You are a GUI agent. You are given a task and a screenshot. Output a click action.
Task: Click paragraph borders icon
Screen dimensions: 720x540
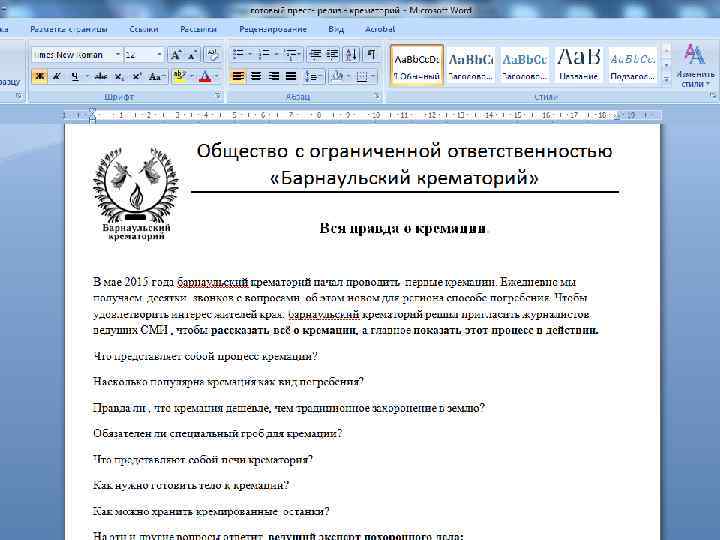tap(362, 76)
